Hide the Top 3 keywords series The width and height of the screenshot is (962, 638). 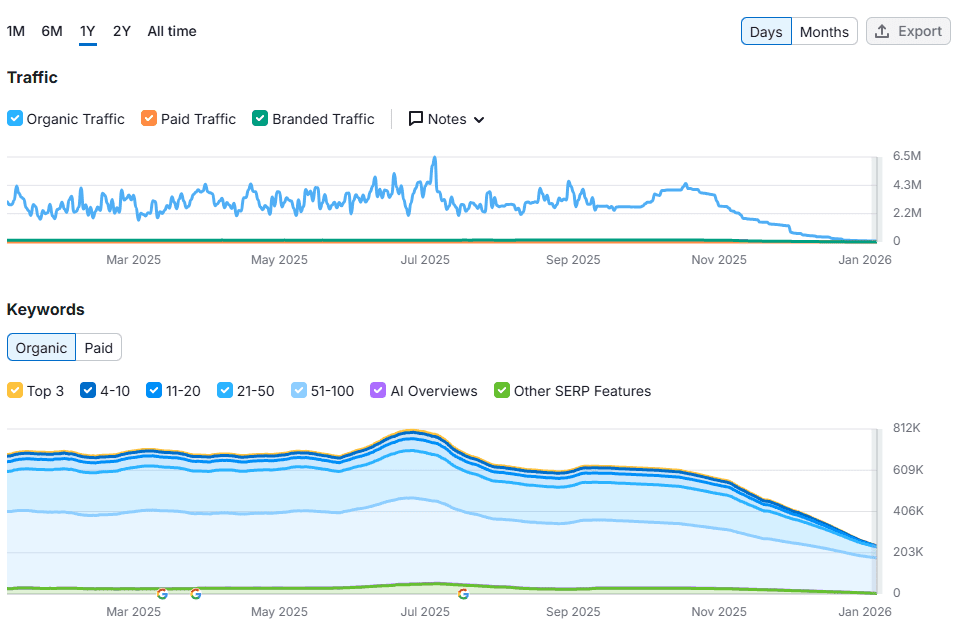[15, 391]
